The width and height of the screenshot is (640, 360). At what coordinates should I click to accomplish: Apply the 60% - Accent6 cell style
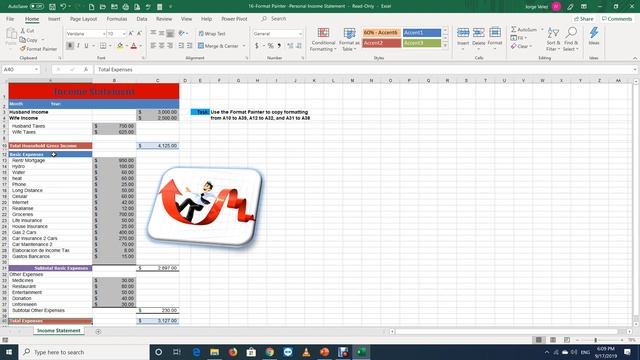382,33
